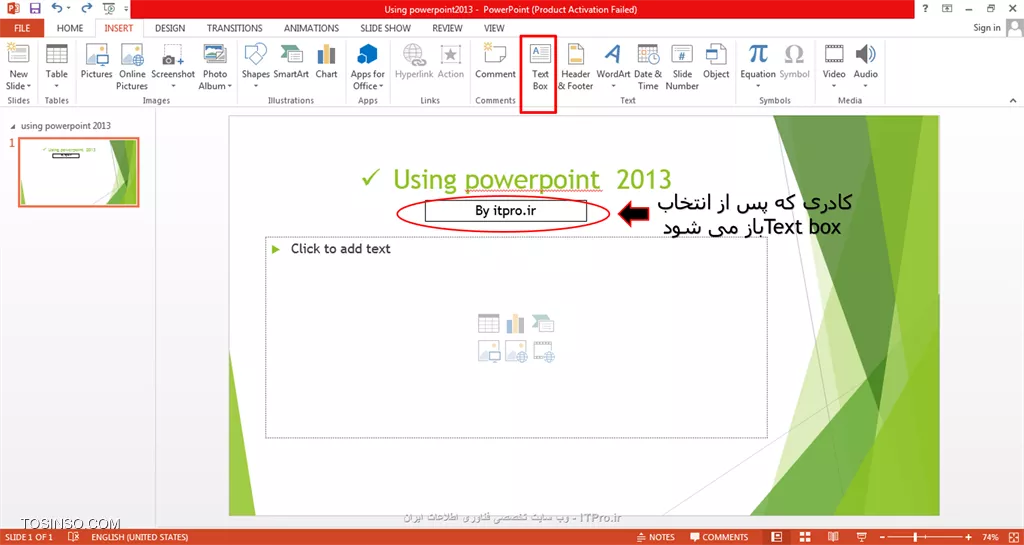Switch to the SLIDE SHOW tab
The image size is (1024, 545).
[x=385, y=28]
